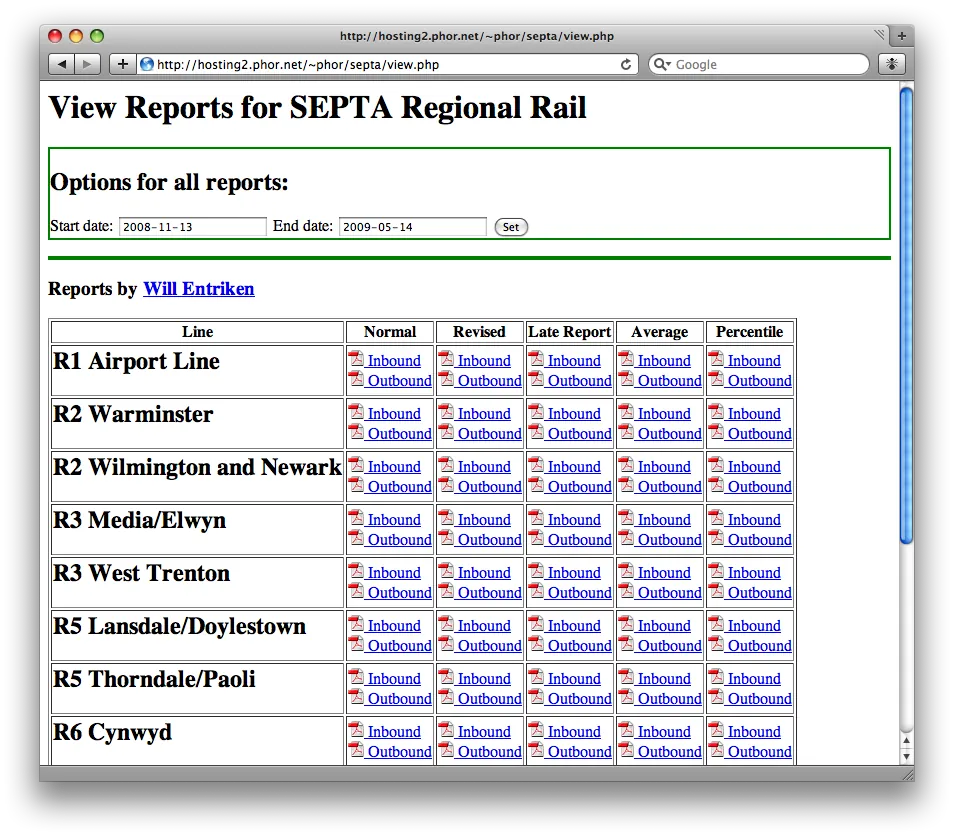Click PDF icon for R3 West Trenton Late Report Inbound

536,571
